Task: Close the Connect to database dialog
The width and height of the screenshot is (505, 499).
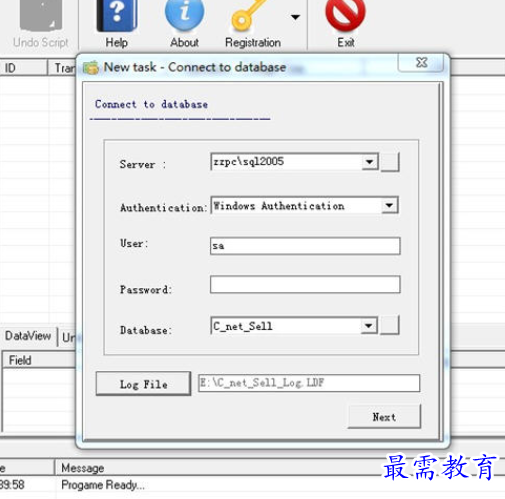Action: tap(421, 63)
